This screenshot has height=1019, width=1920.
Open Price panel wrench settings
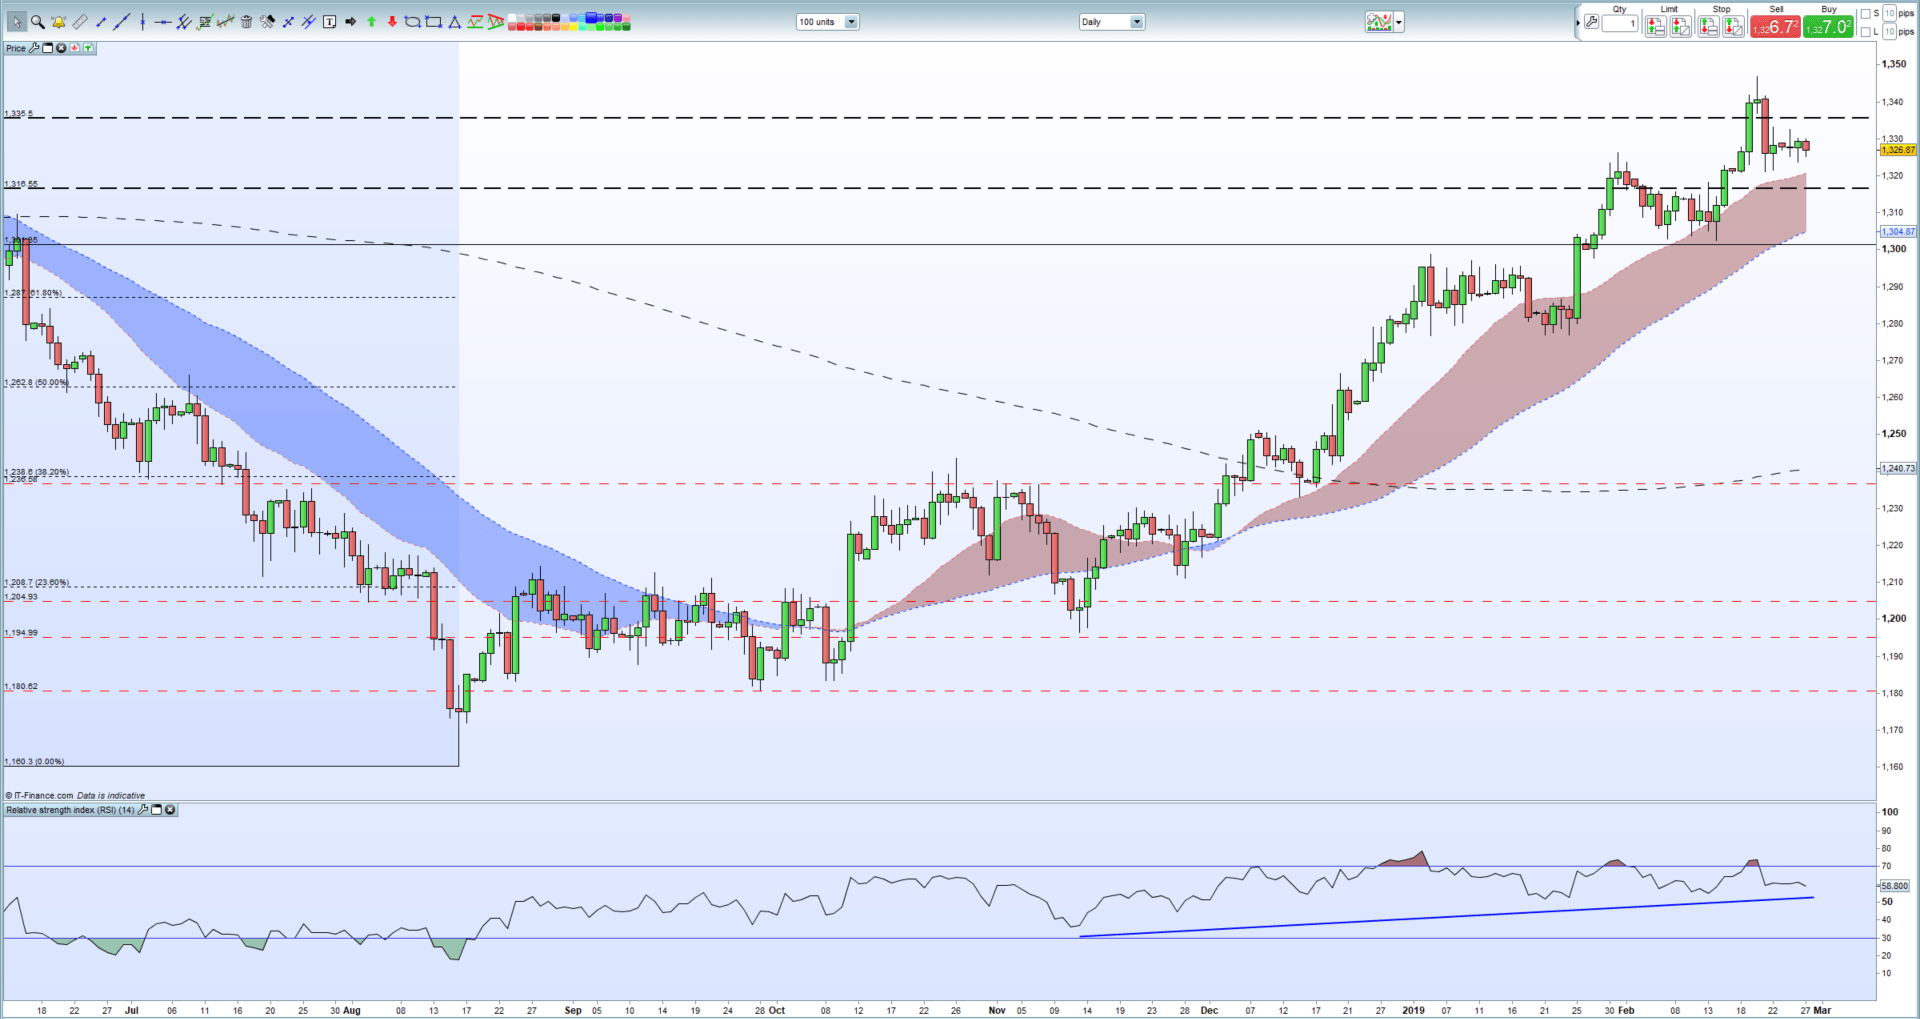coord(35,48)
